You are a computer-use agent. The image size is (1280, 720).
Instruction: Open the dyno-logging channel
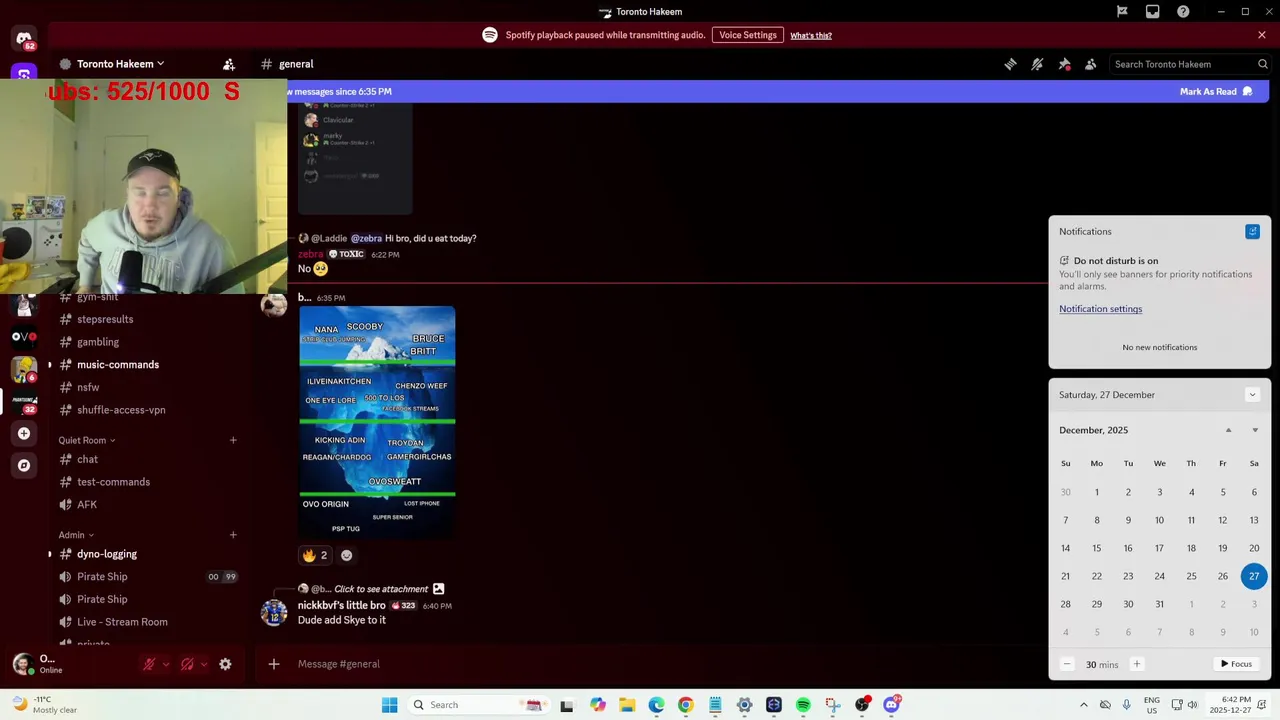coord(107,554)
